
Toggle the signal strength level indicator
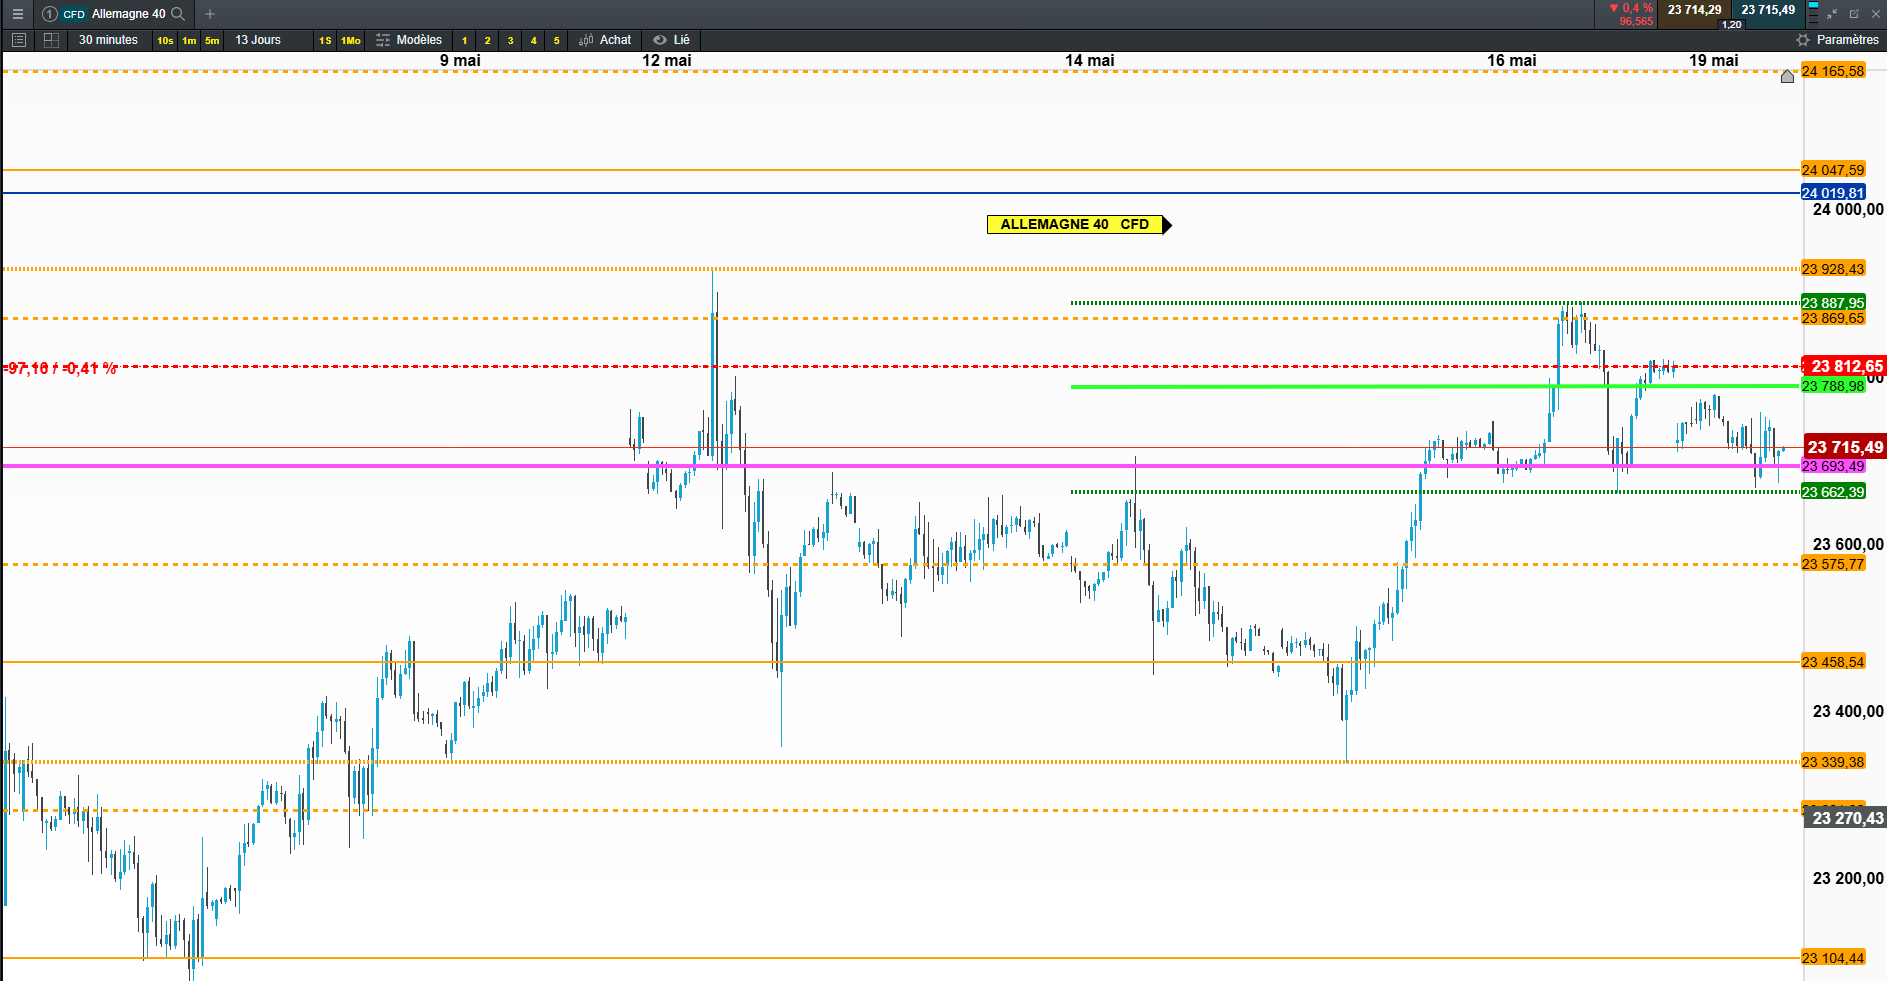click(1813, 14)
